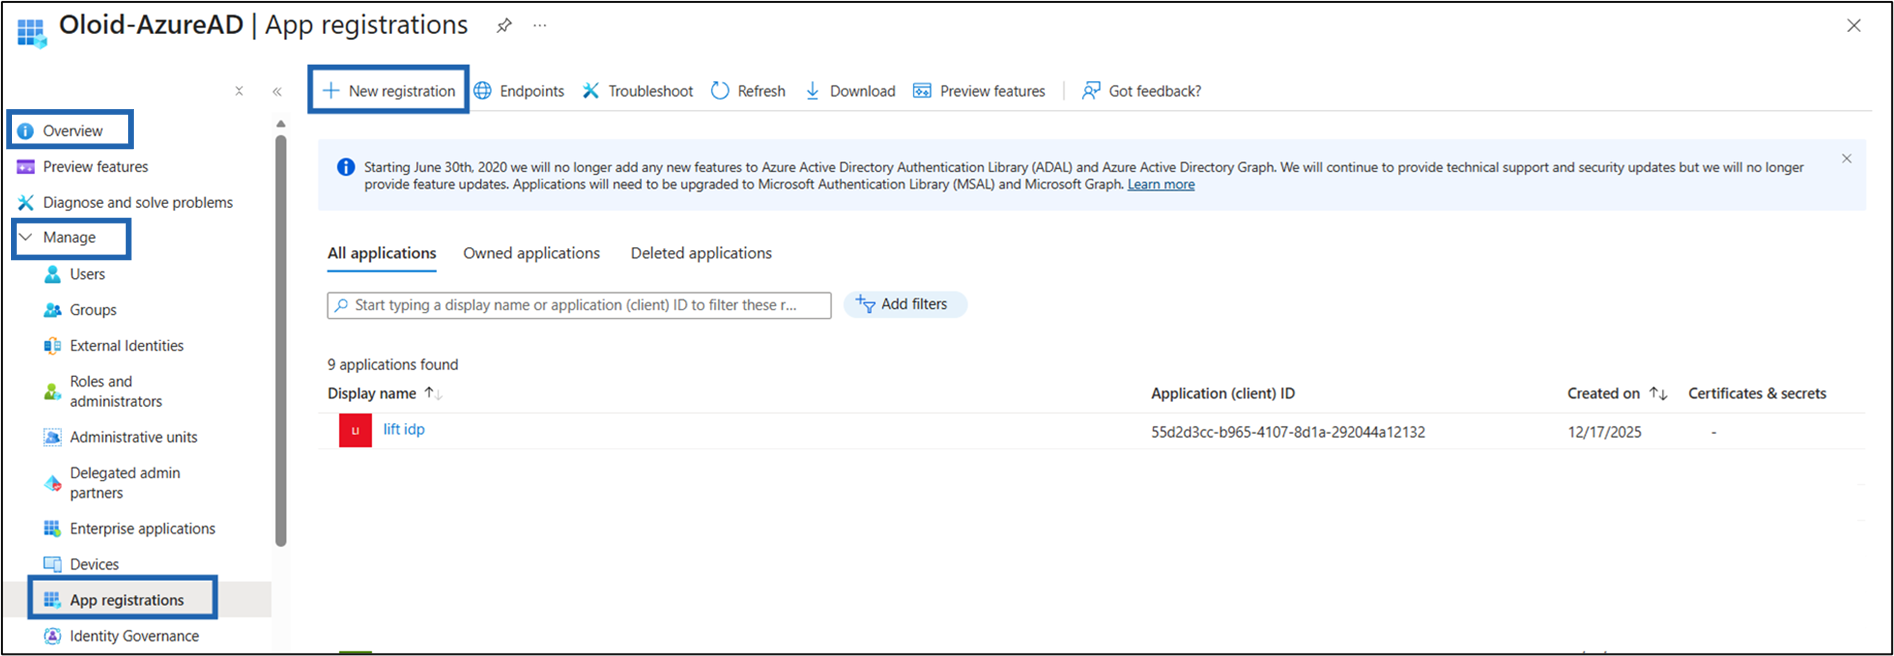Dismiss the ADAL deprecation banner
1894x656 pixels.
(1847, 159)
